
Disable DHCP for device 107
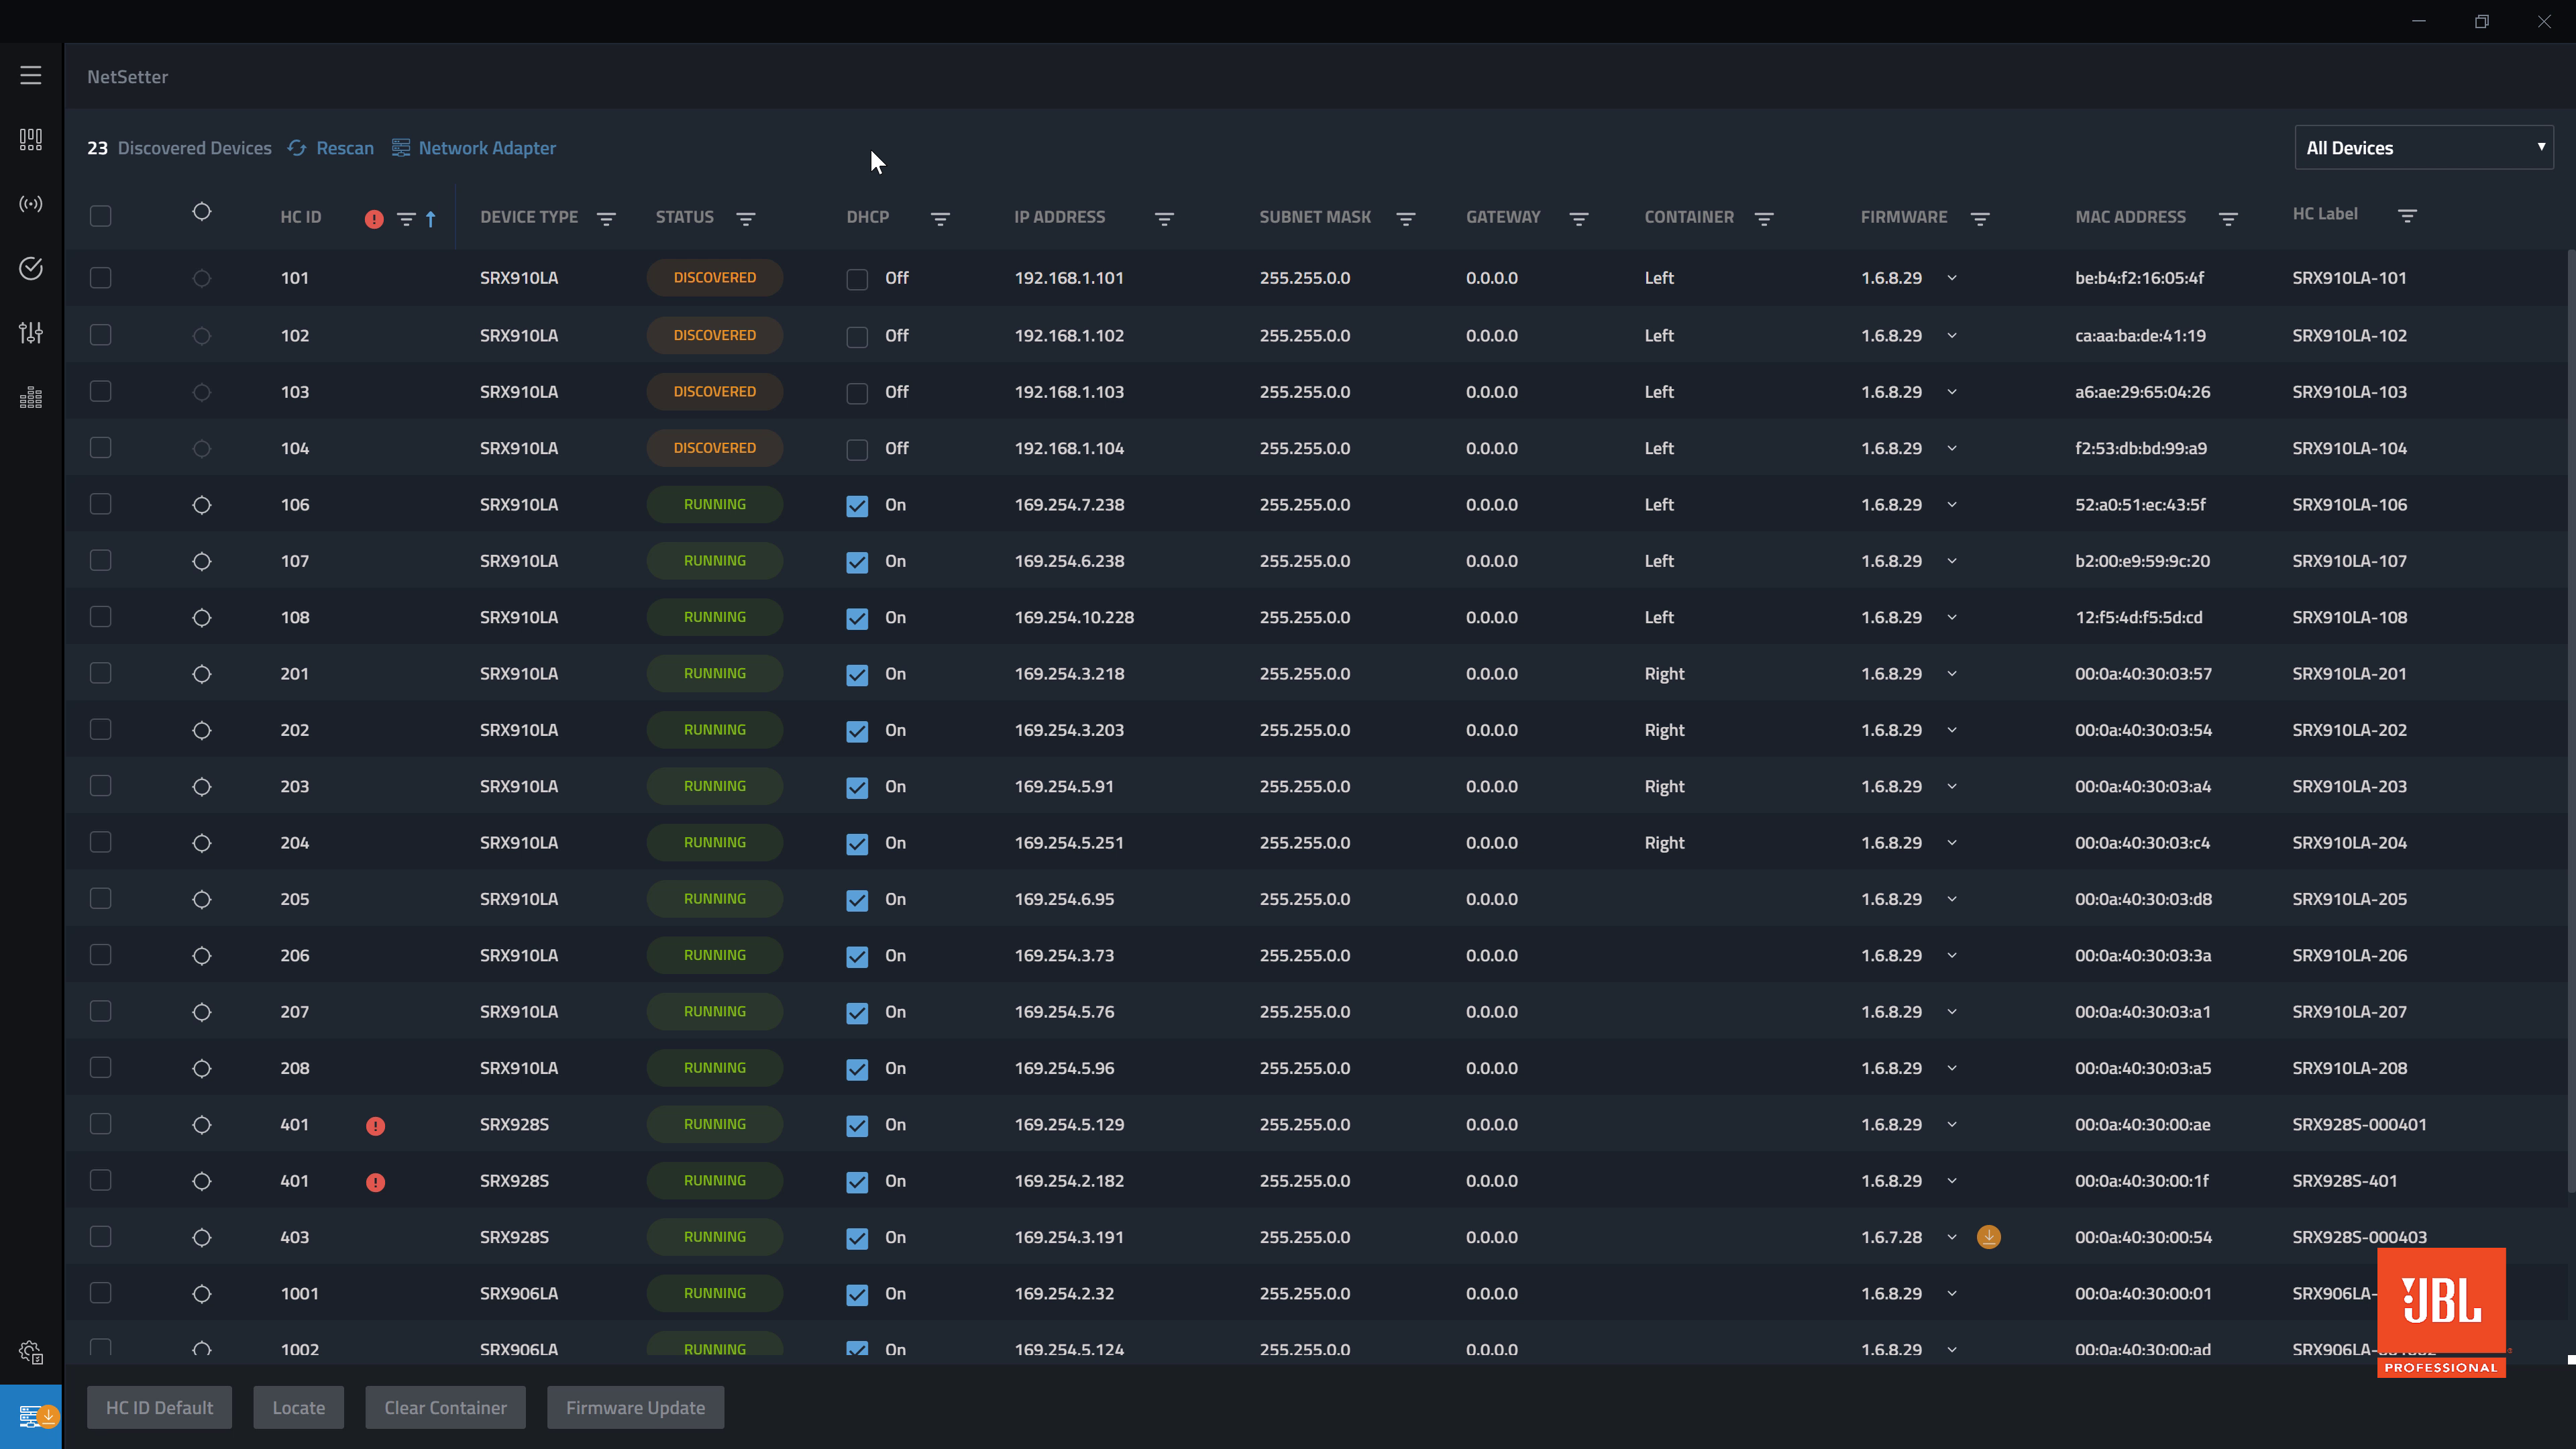[857, 562]
